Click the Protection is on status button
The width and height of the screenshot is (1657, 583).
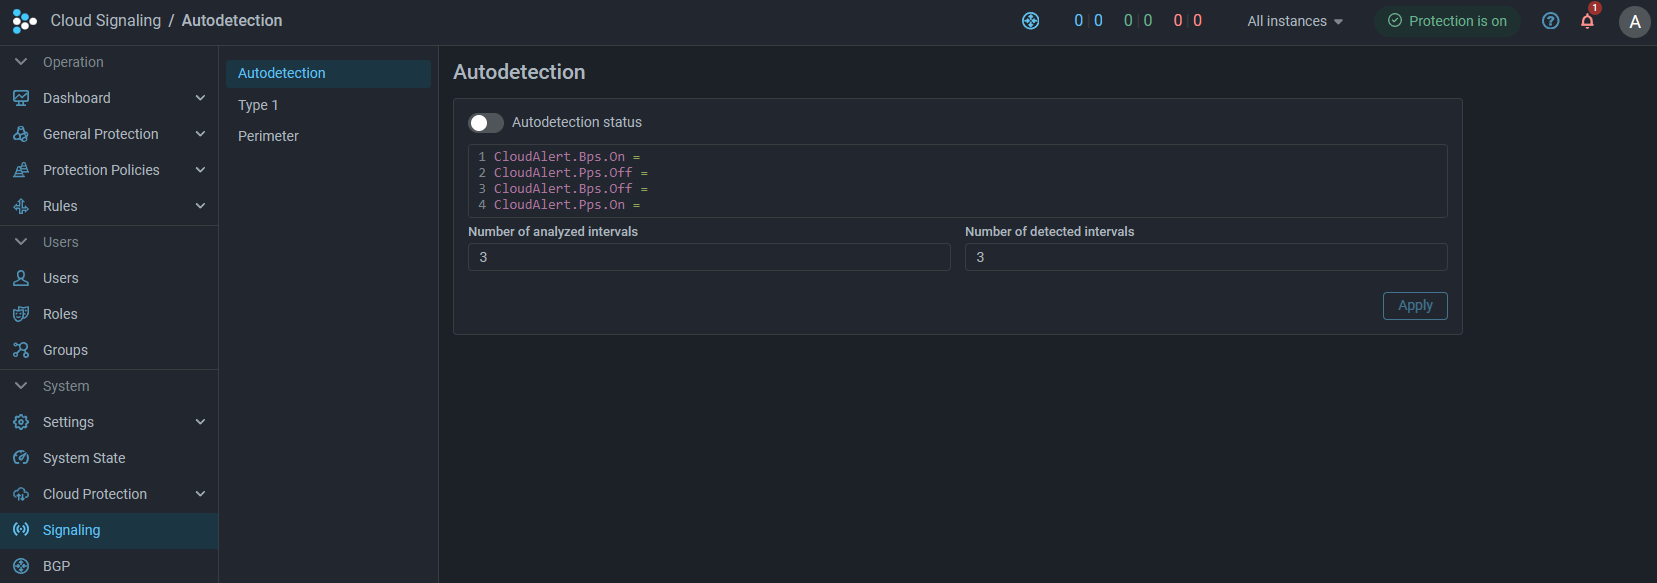pyautogui.click(x=1446, y=21)
